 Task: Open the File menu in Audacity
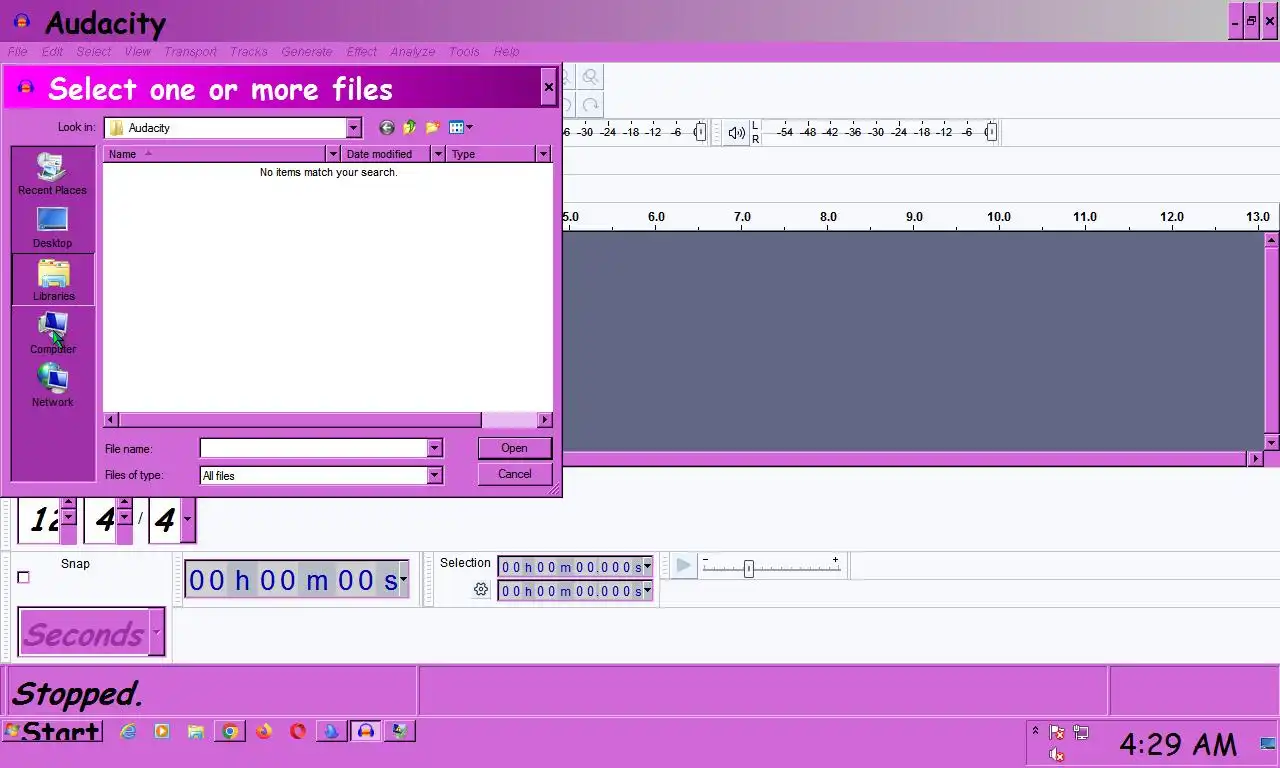pyautogui.click(x=18, y=52)
